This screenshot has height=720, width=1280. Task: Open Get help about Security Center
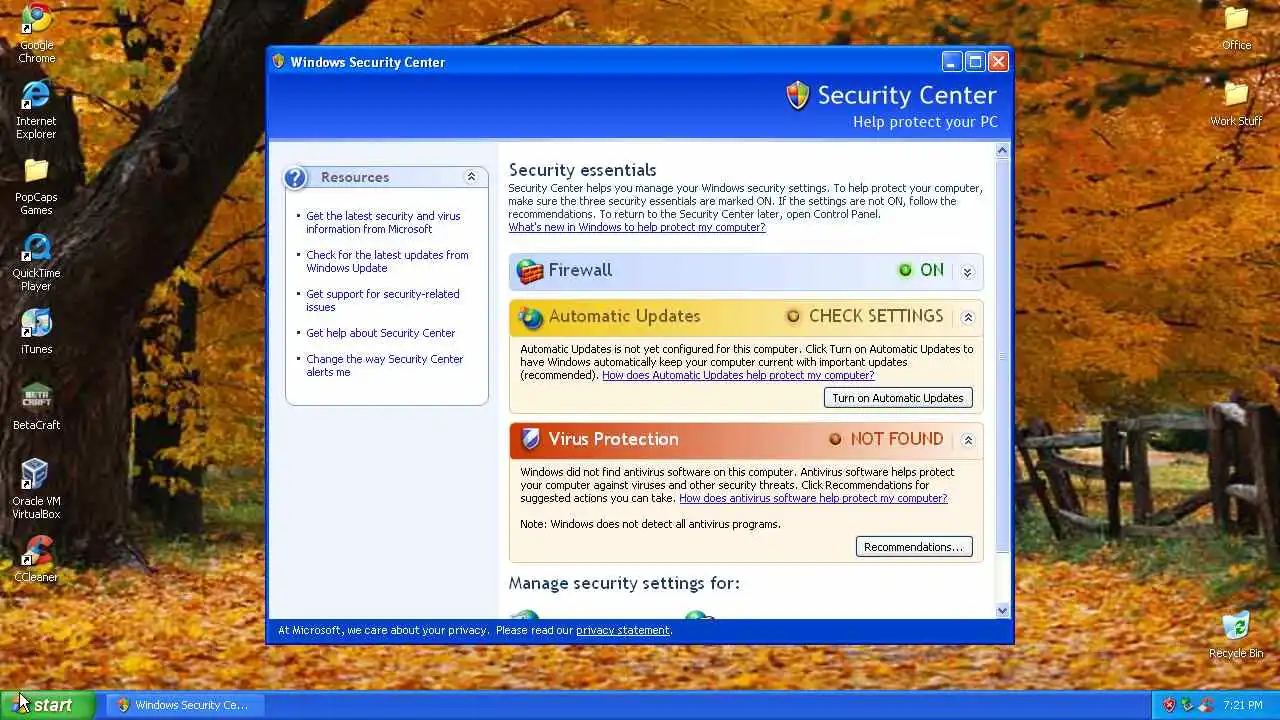[x=380, y=333]
